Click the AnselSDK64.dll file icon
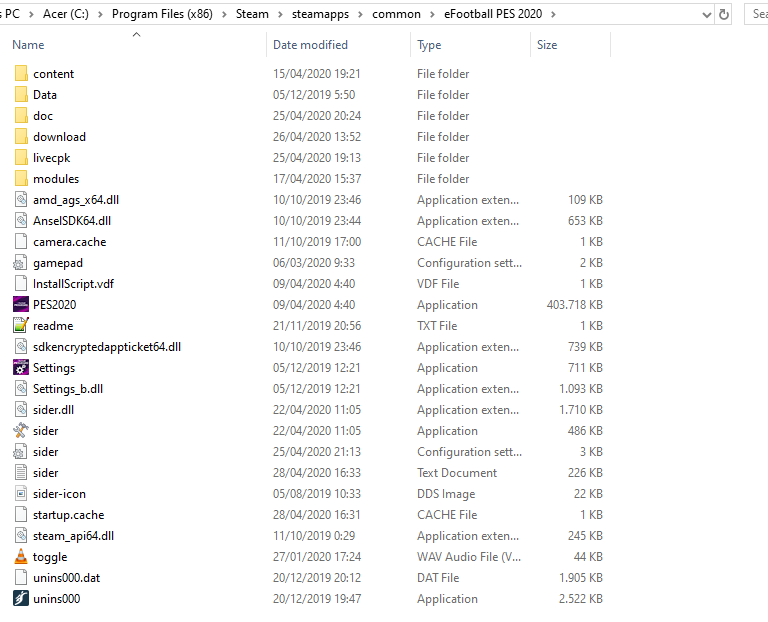 [21, 221]
